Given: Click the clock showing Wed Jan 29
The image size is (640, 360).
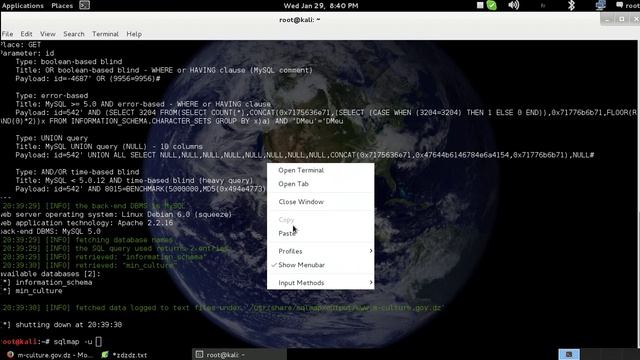Looking at the screenshot, I should tap(321, 5).
